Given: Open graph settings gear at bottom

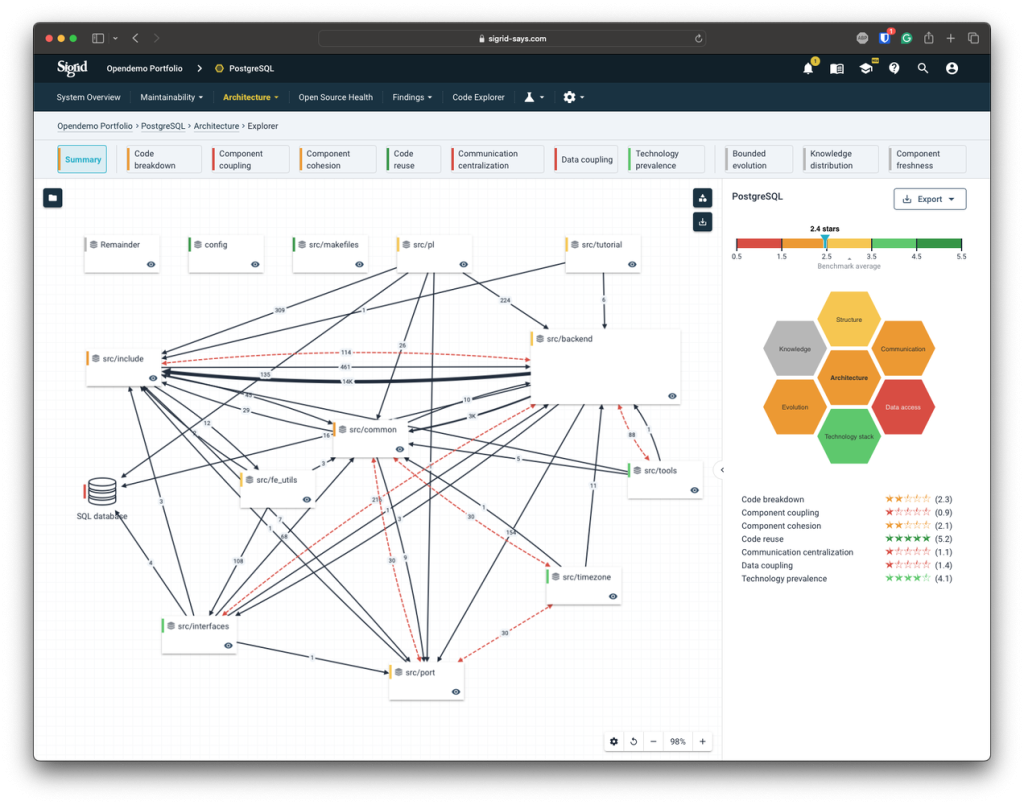Looking at the screenshot, I should [614, 741].
